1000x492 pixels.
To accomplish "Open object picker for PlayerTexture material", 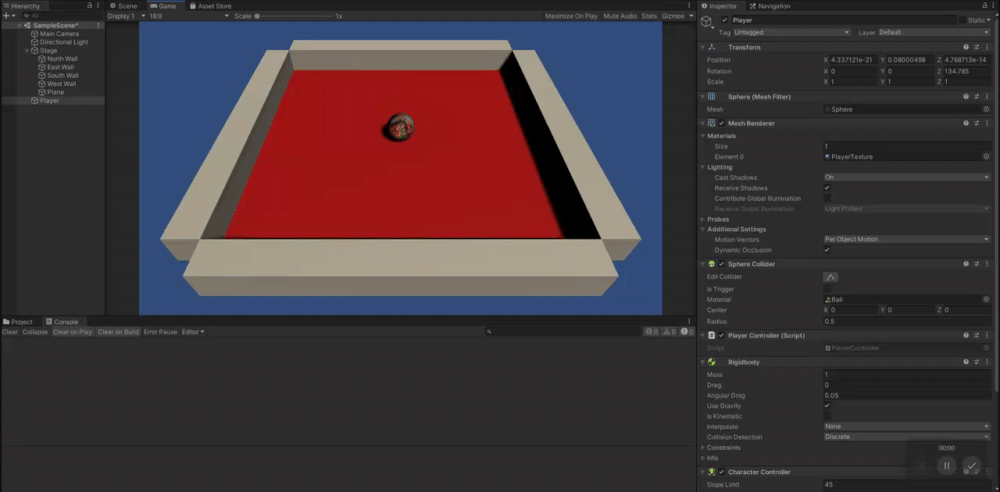I will point(986,157).
